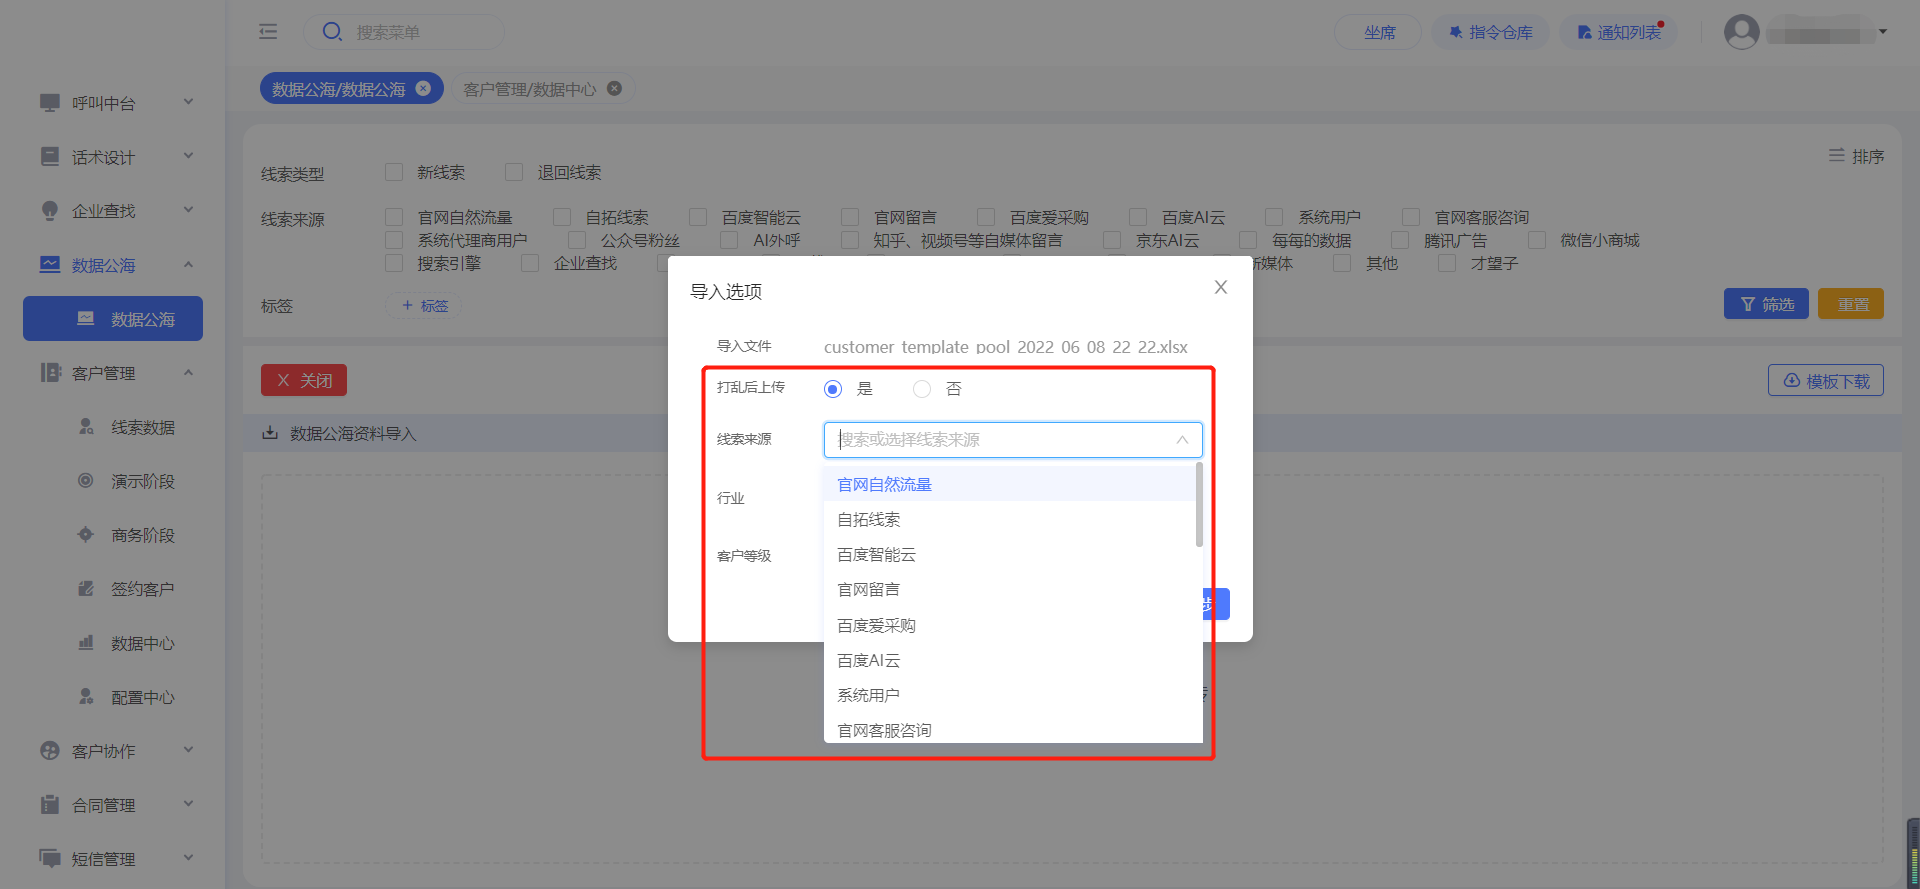Select 否 radio for 打乱后上传

[x=922, y=389]
